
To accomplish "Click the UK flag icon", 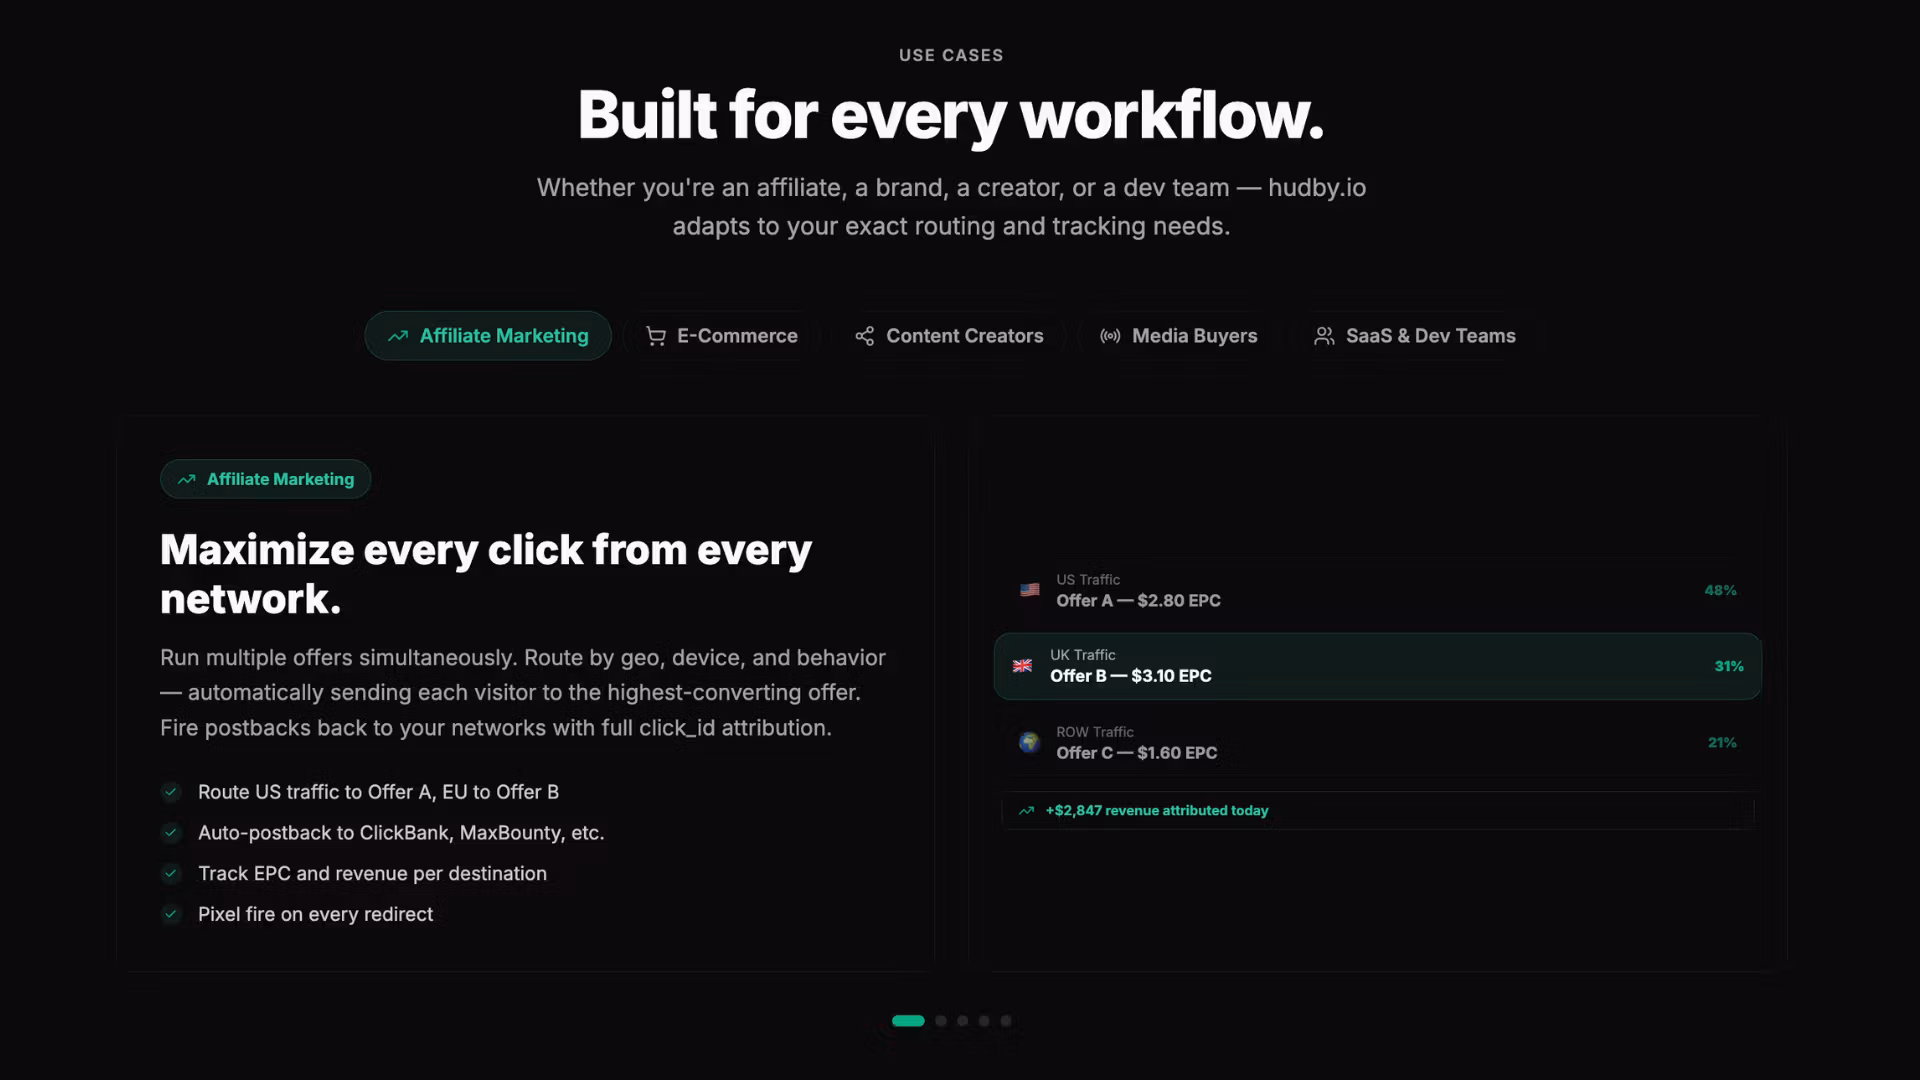I will pos(1022,666).
